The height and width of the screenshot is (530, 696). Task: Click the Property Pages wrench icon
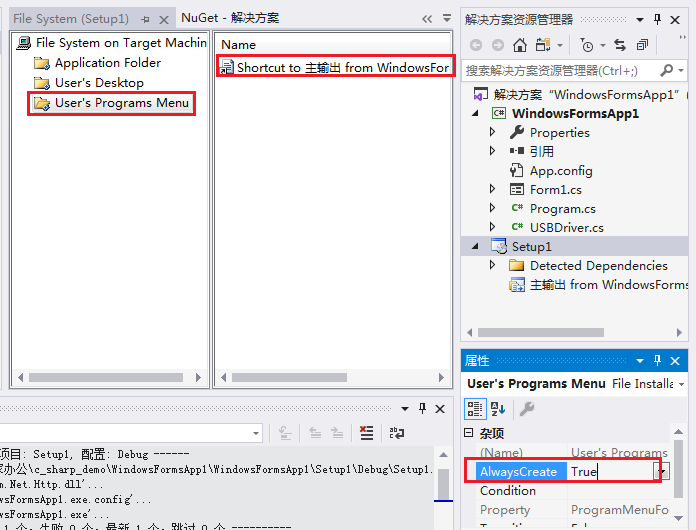click(527, 409)
